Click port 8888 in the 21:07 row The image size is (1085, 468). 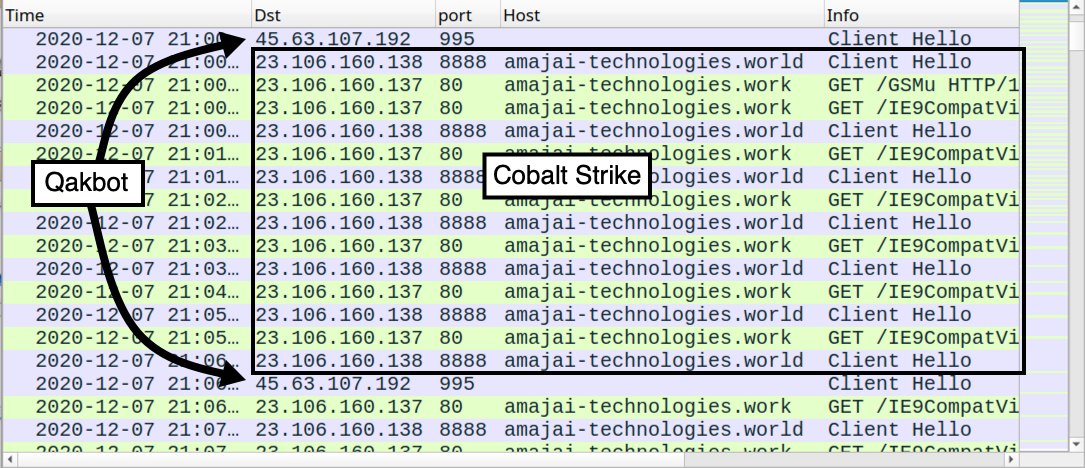462,430
